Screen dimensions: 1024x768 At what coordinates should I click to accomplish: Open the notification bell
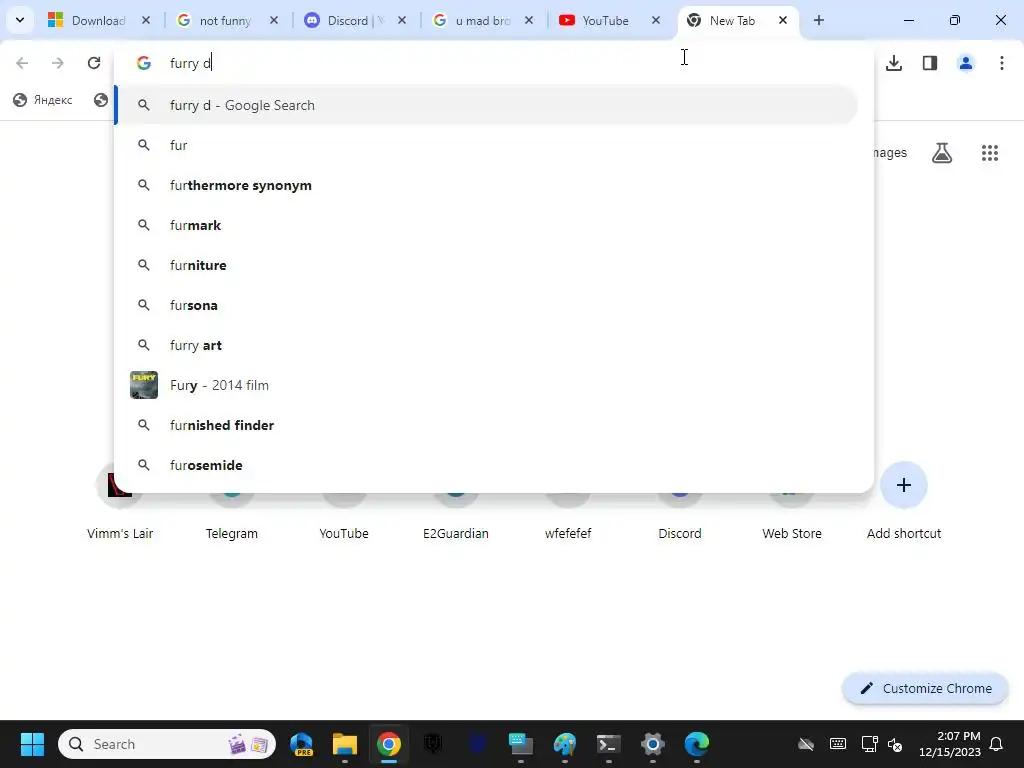click(997, 744)
